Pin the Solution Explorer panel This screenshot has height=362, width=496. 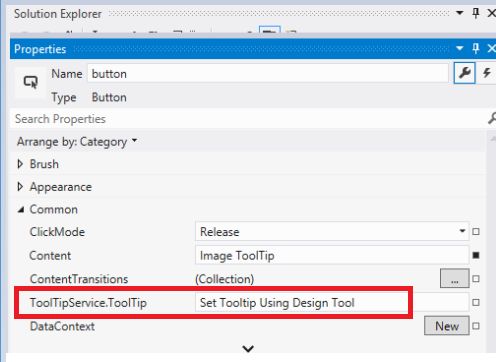click(x=476, y=13)
